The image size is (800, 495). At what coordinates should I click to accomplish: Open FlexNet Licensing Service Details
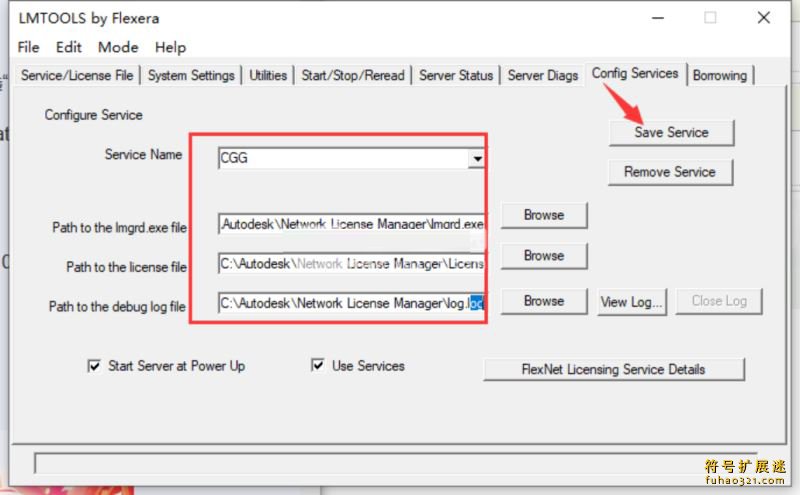point(614,369)
